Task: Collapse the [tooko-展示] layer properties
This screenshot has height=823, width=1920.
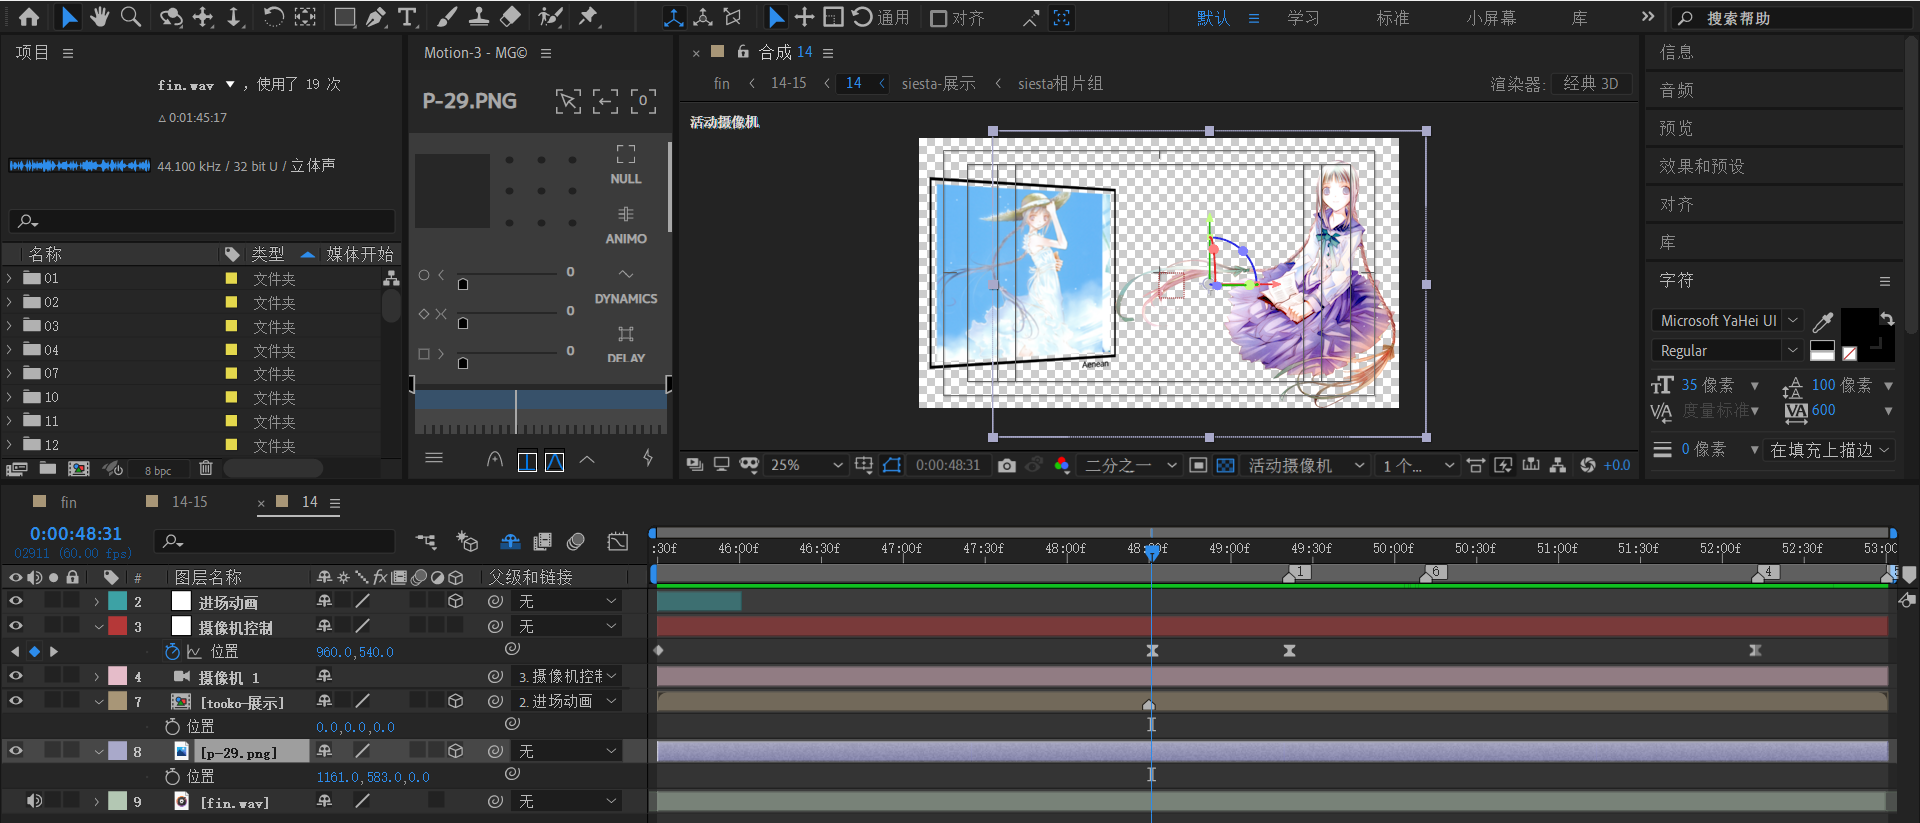Action: (99, 702)
